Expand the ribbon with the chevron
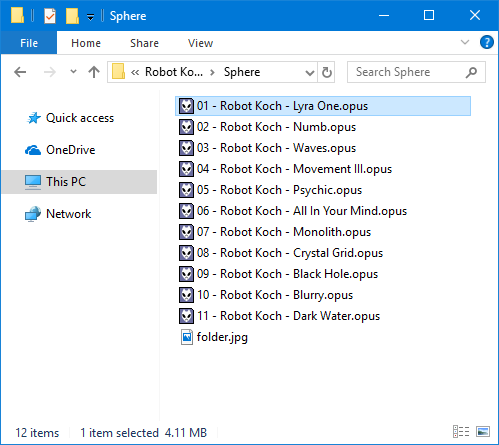Image resolution: width=499 pixels, height=445 pixels. pos(465,42)
